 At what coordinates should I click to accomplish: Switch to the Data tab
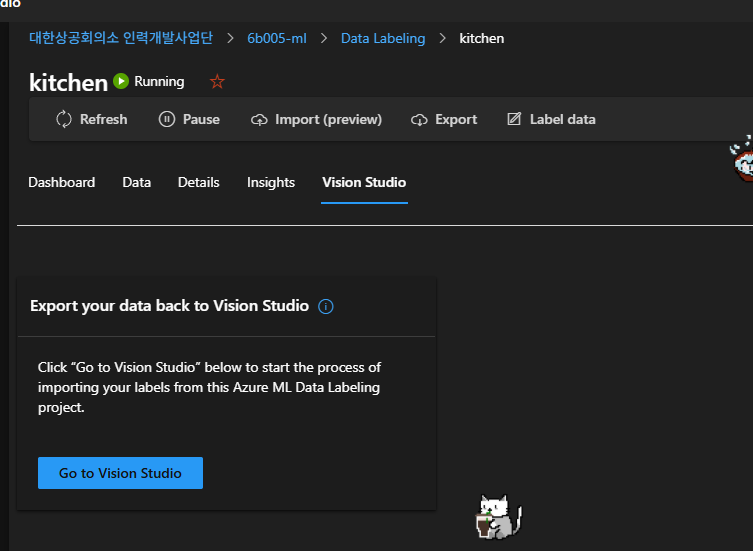pyautogui.click(x=136, y=183)
